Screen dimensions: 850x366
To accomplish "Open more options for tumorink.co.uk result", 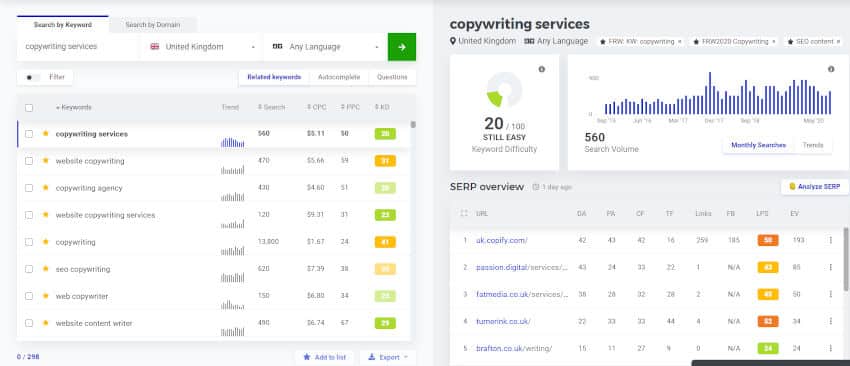I will (x=830, y=321).
